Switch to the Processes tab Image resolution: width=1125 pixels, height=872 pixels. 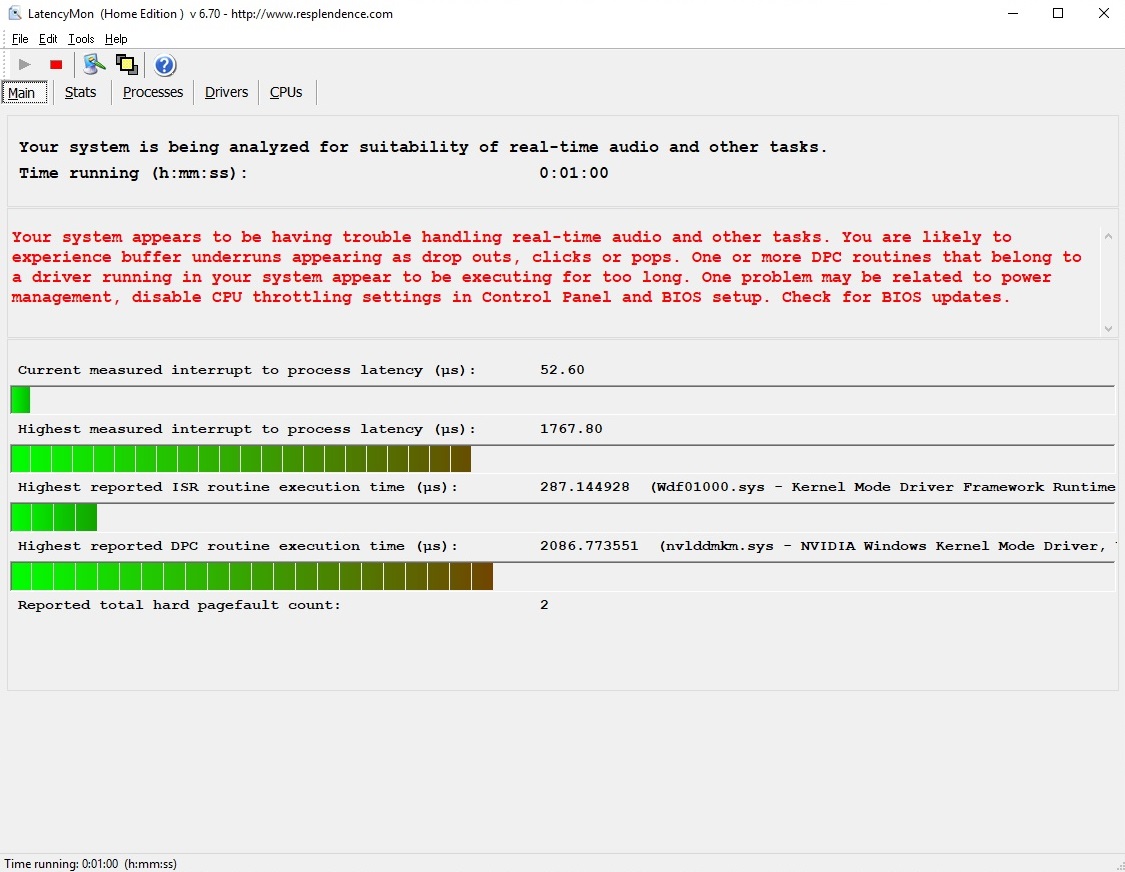click(153, 92)
